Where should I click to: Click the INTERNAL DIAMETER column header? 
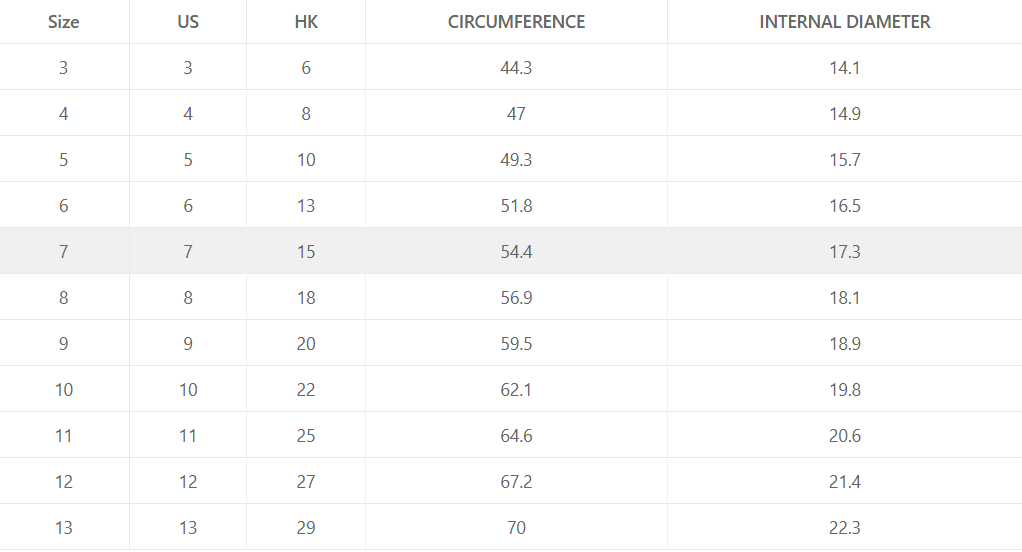tap(845, 22)
